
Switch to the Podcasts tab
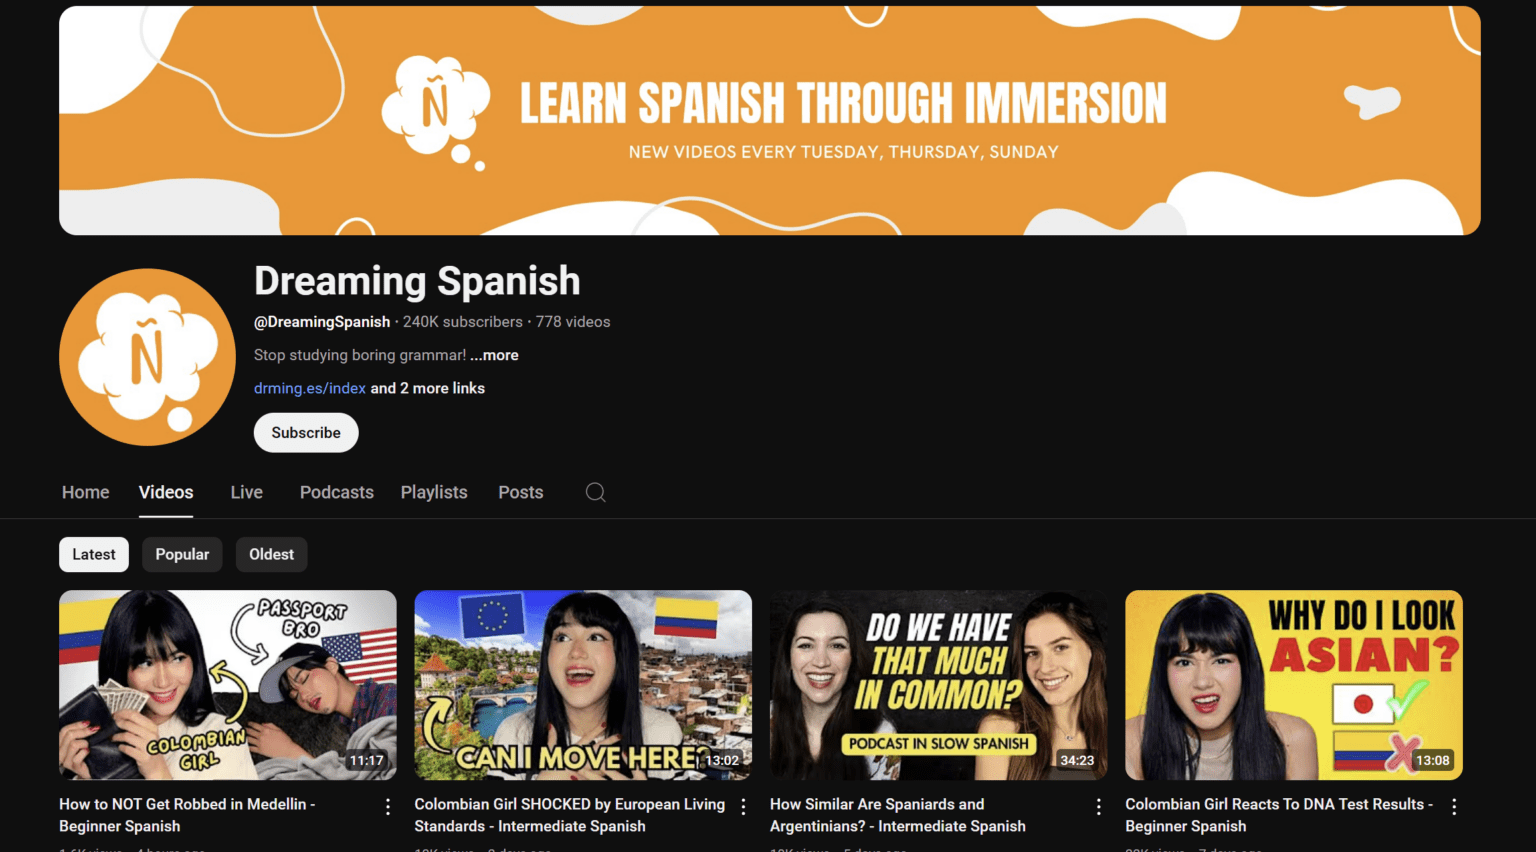(336, 492)
